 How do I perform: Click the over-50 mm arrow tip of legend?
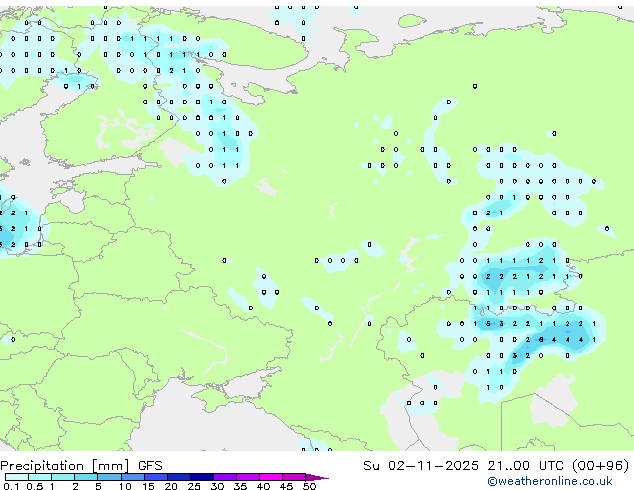coord(317,478)
